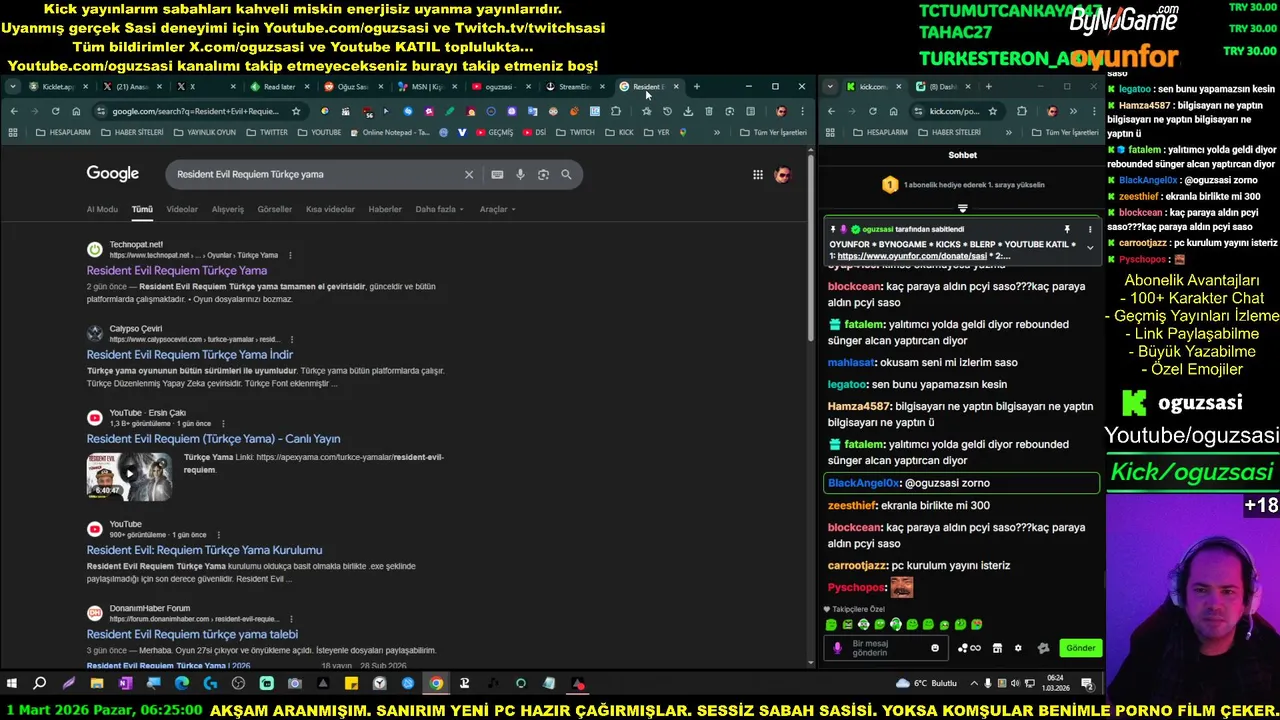Reload the Google search page

(x=55, y=111)
